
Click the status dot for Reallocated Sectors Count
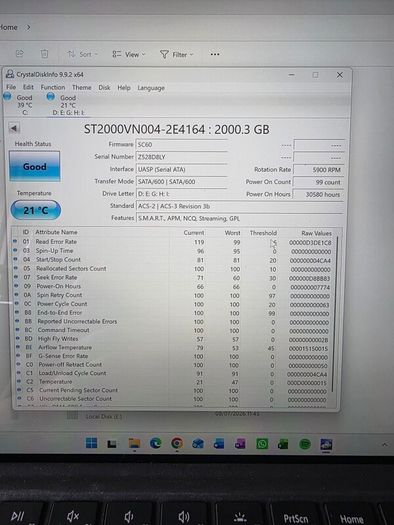tap(16, 268)
